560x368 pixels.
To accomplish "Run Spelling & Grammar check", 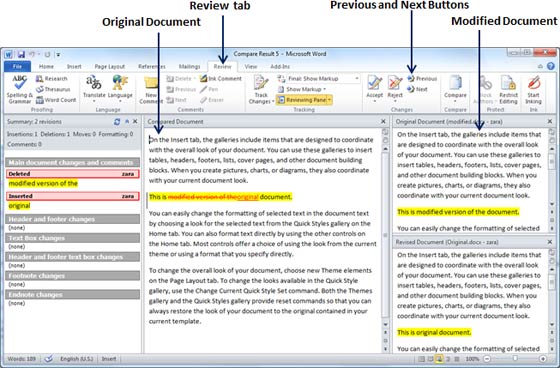I will (x=19, y=89).
